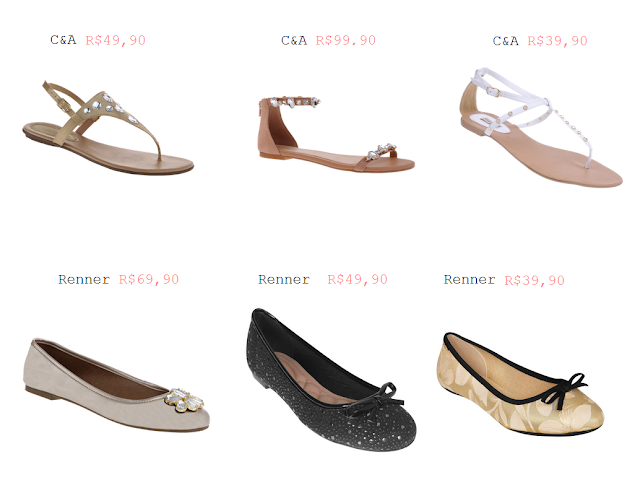Viewport: 640px width, 493px height.
Task: Select the black perforated ballet flat
Action: coord(331,380)
